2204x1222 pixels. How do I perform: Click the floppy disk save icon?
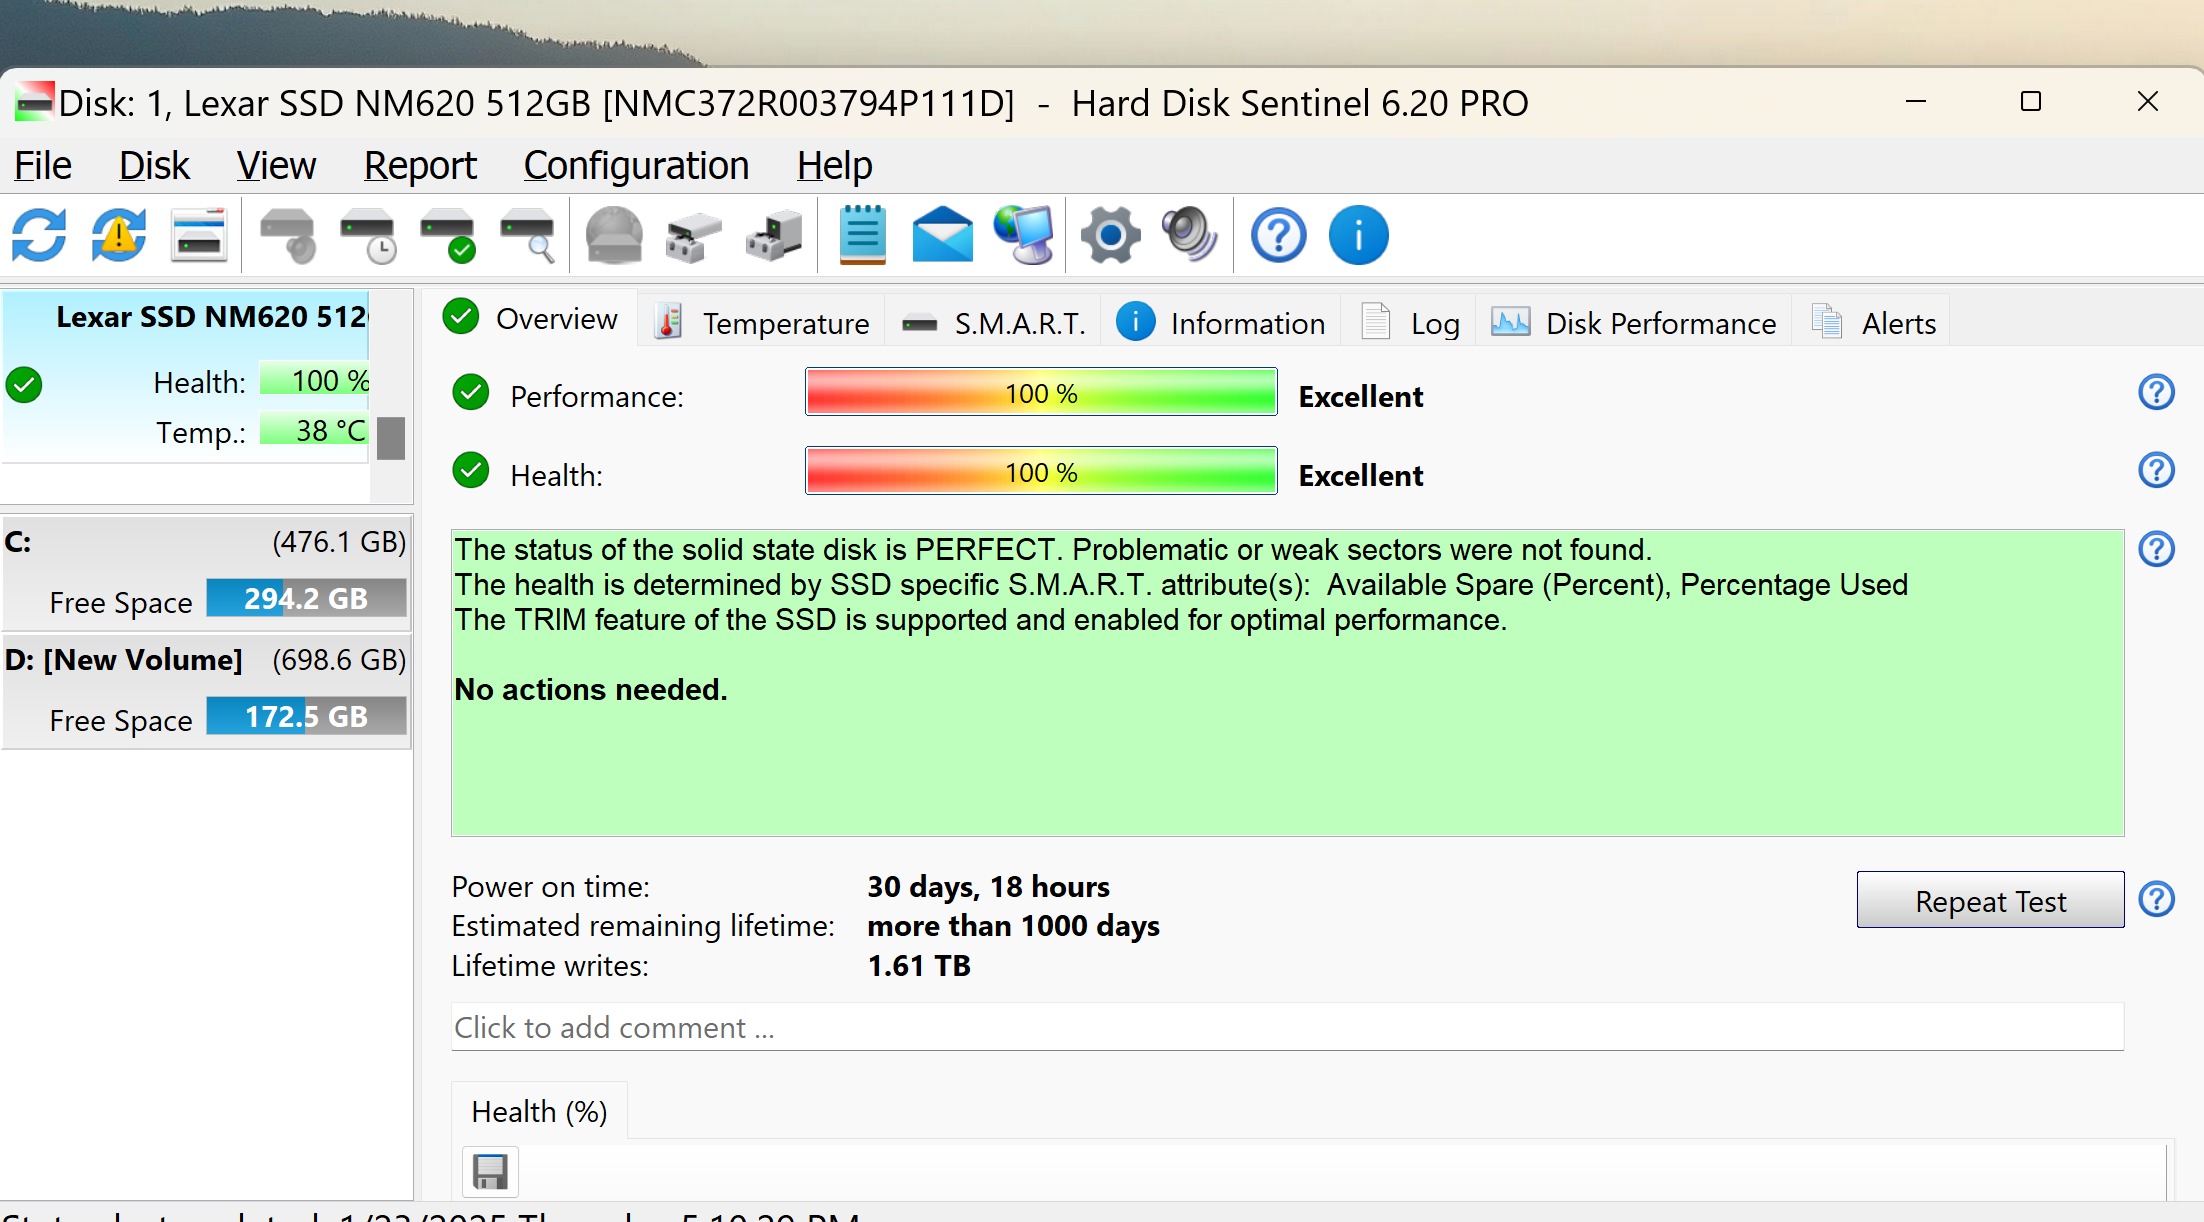click(490, 1171)
